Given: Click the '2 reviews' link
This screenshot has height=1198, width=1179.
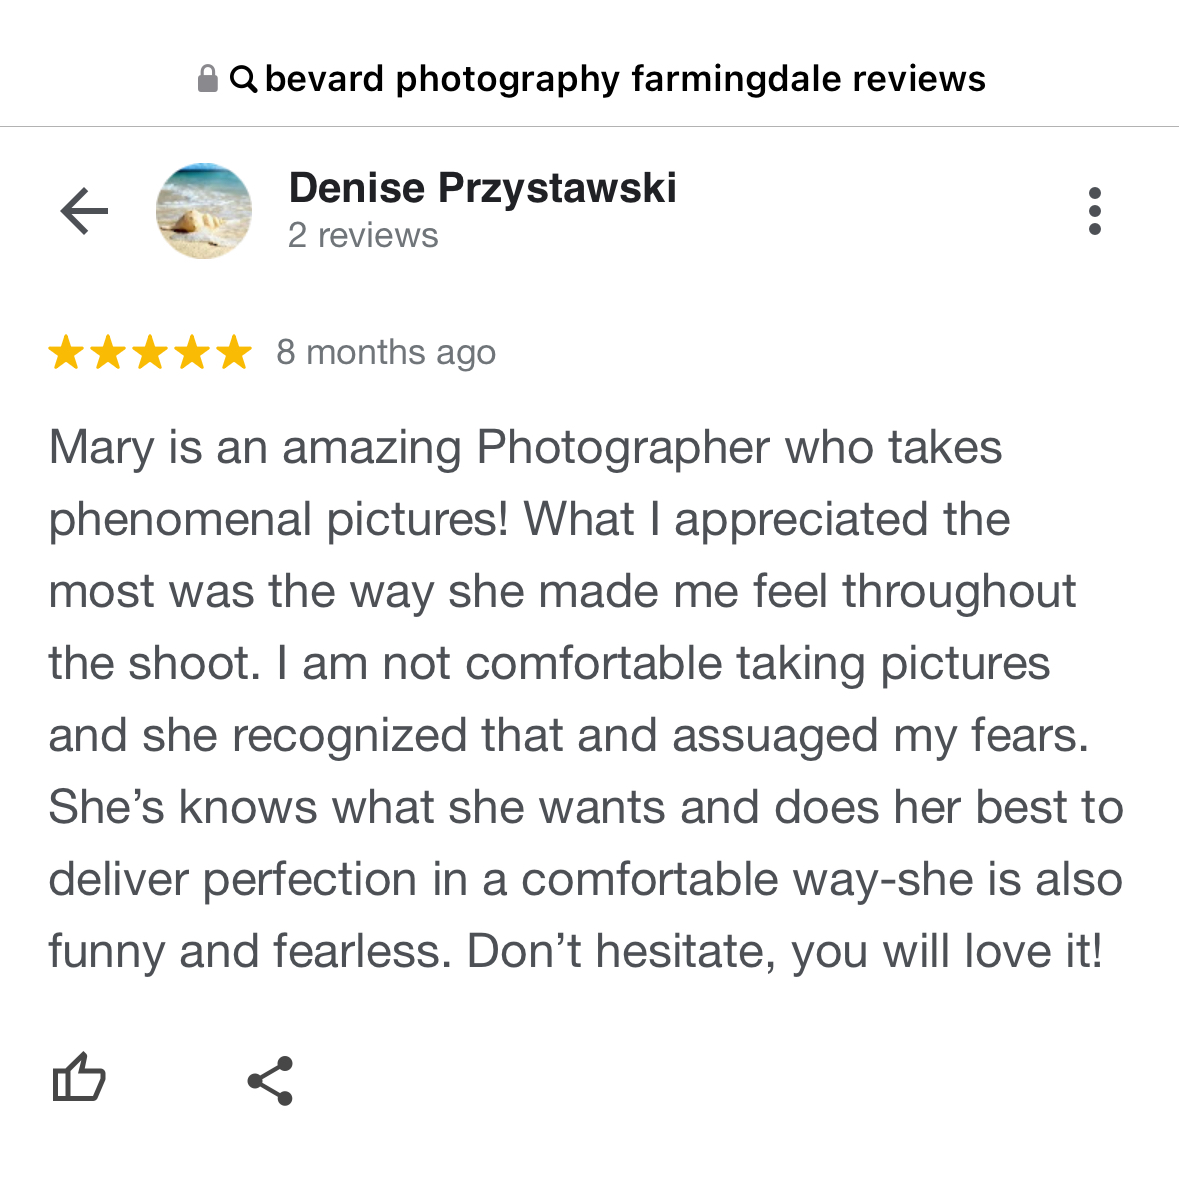Looking at the screenshot, I should 363,236.
